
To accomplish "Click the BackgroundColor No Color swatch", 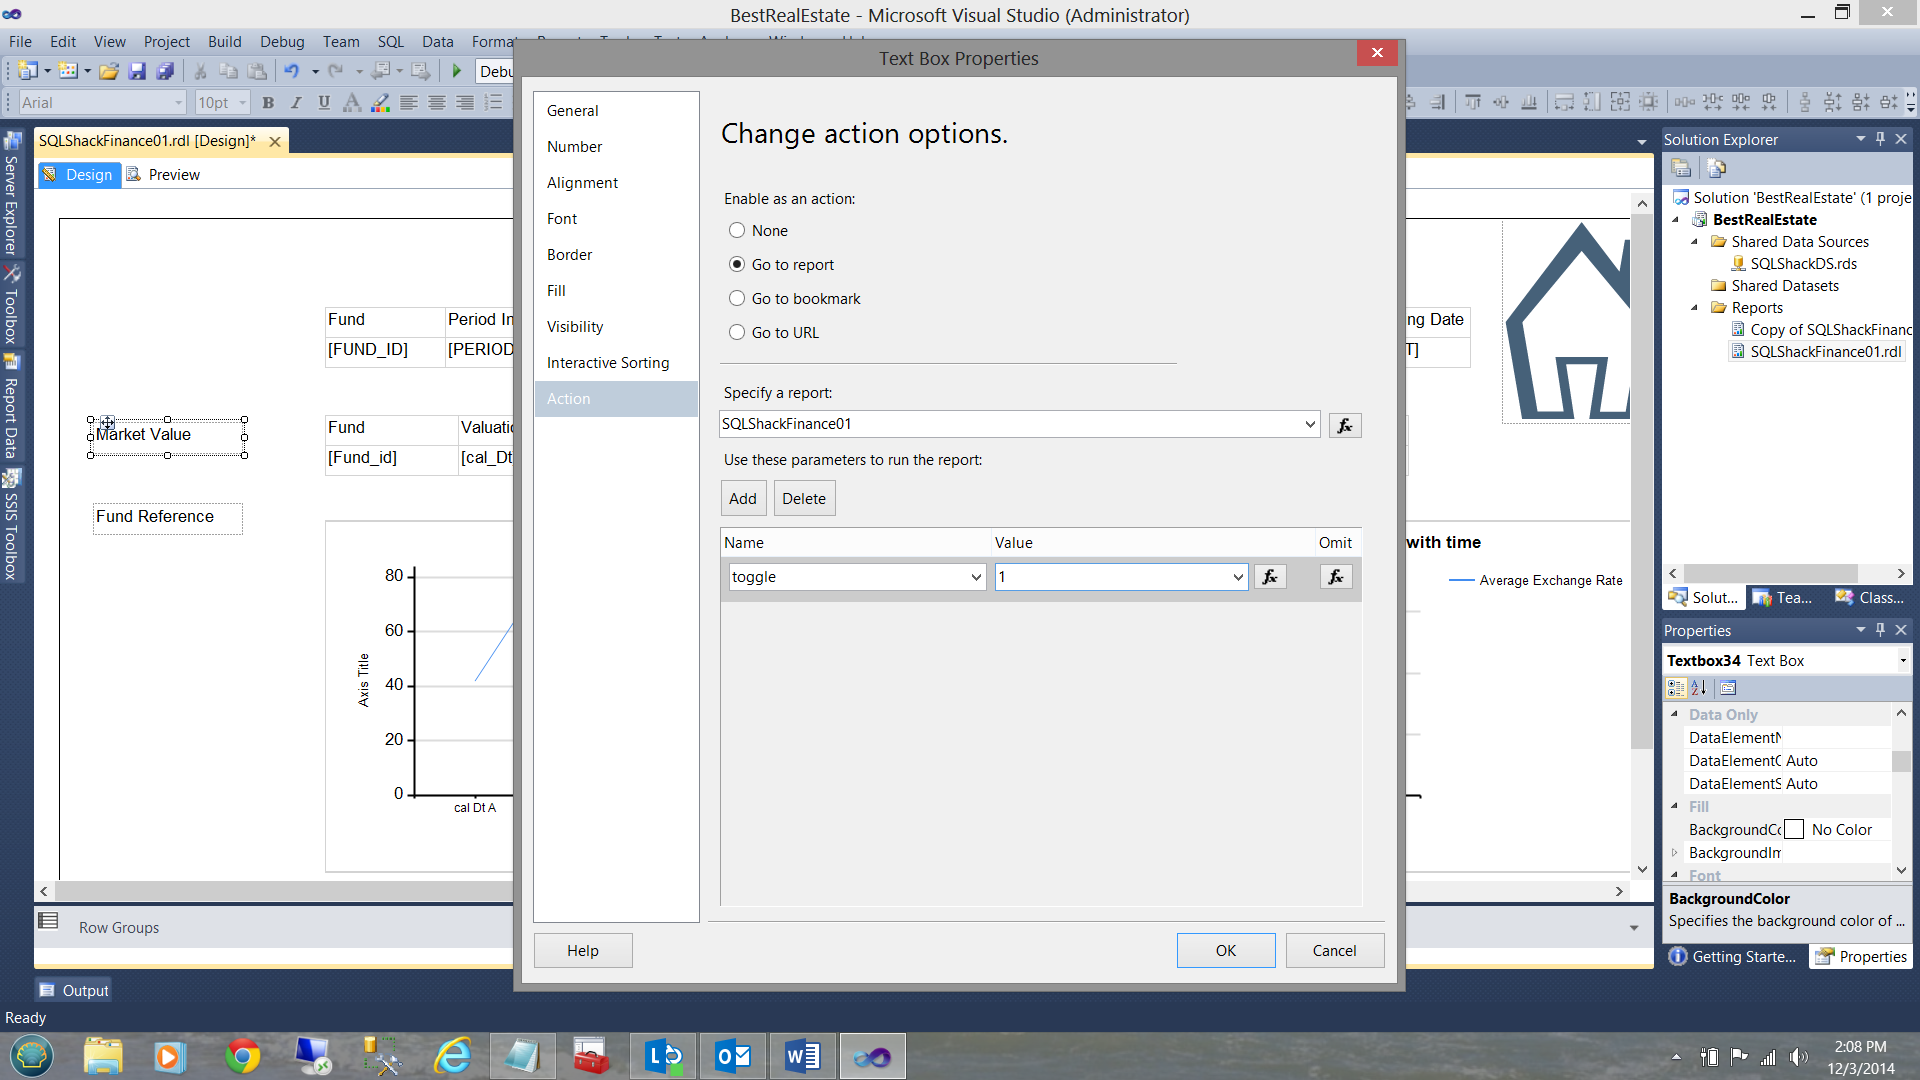I will pos(1794,830).
